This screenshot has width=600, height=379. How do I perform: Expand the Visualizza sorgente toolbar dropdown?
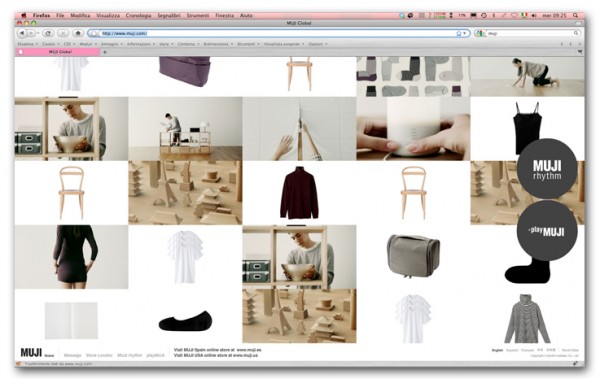click(284, 44)
